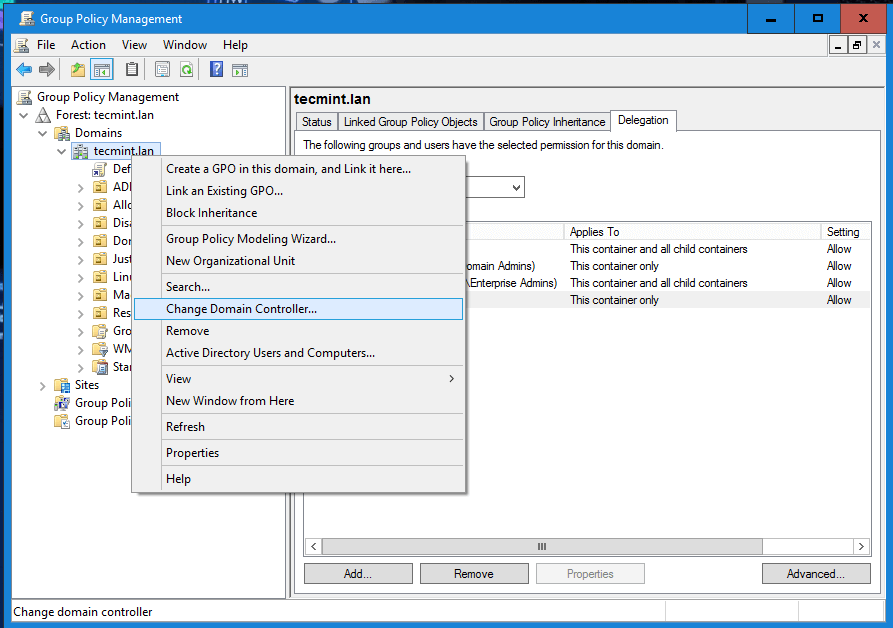Click the Show/Hide Console Tree toolbar icon

[101, 69]
